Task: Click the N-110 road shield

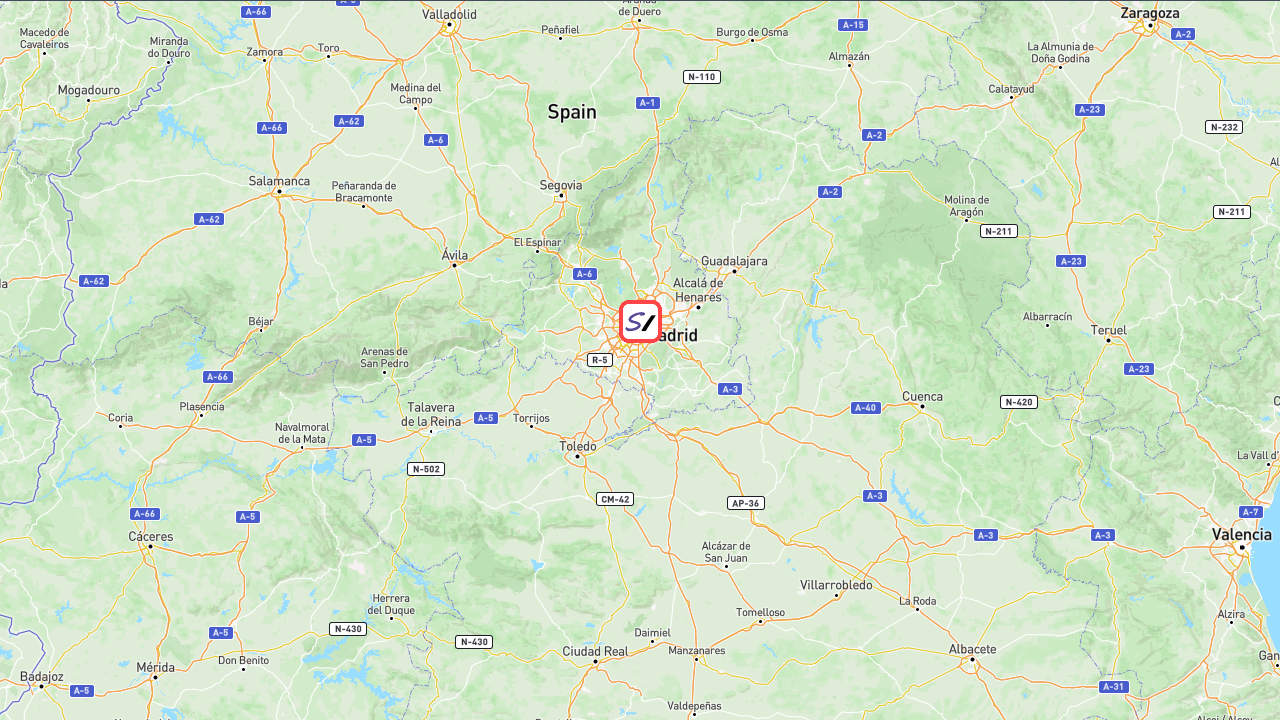Action: (x=702, y=77)
